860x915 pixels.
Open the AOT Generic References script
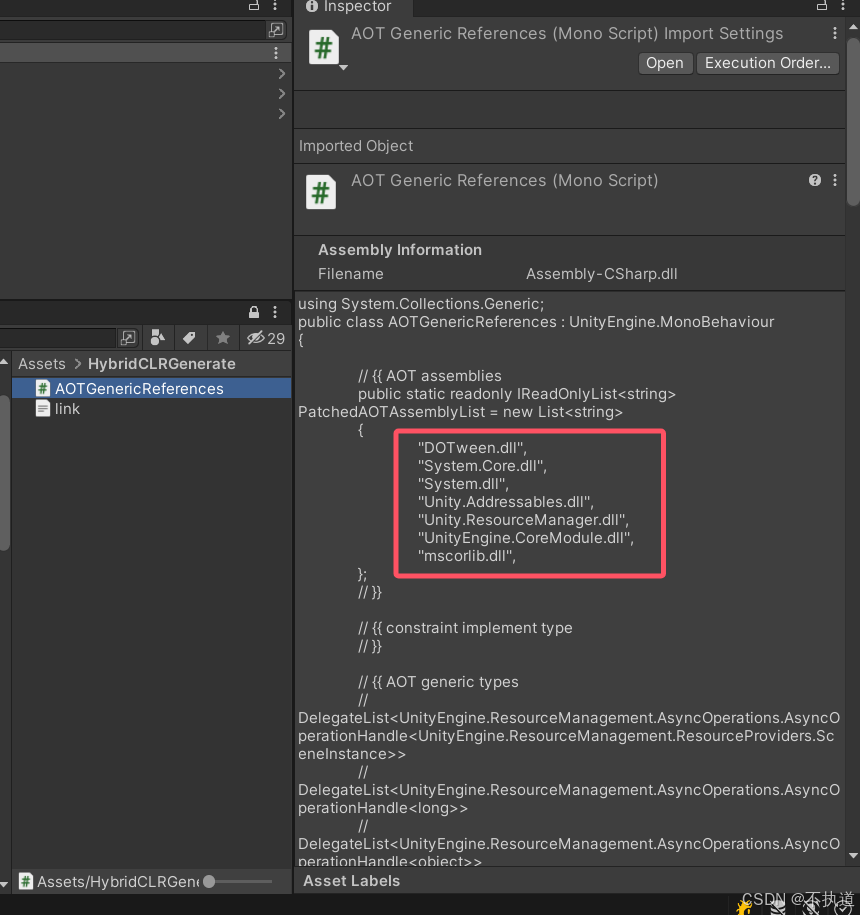665,63
